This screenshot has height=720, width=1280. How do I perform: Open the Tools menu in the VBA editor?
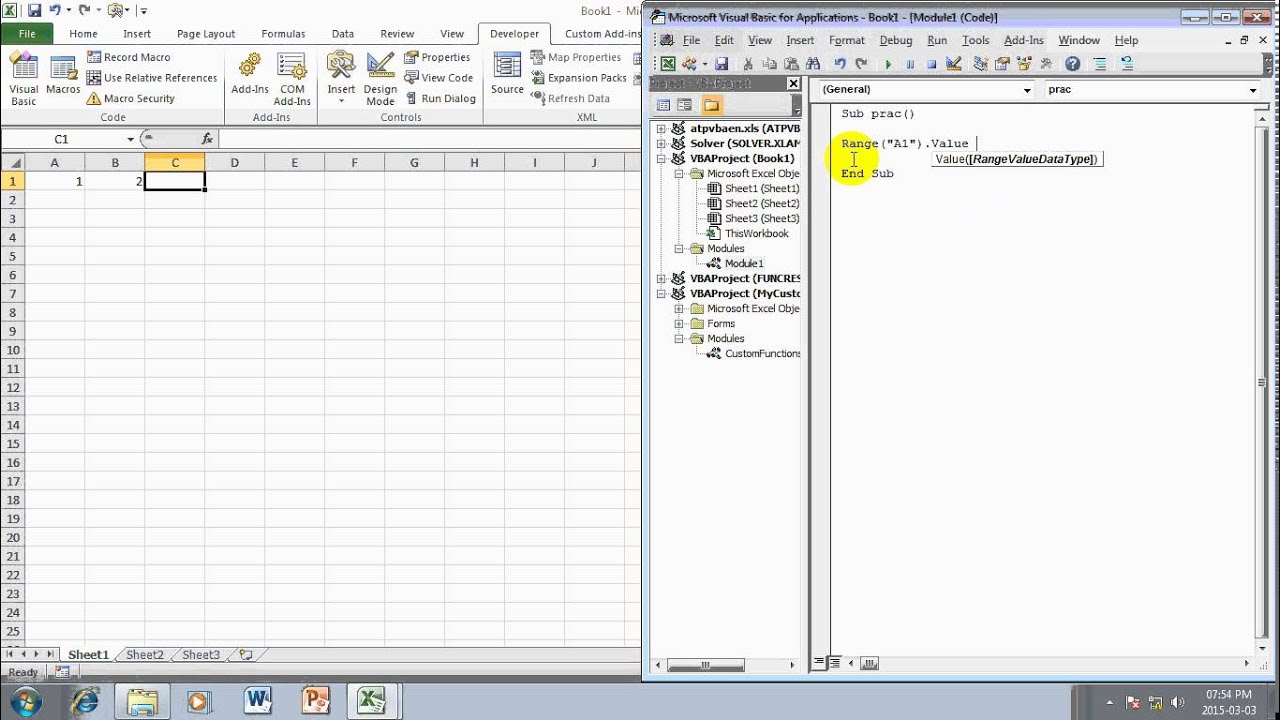coord(975,40)
